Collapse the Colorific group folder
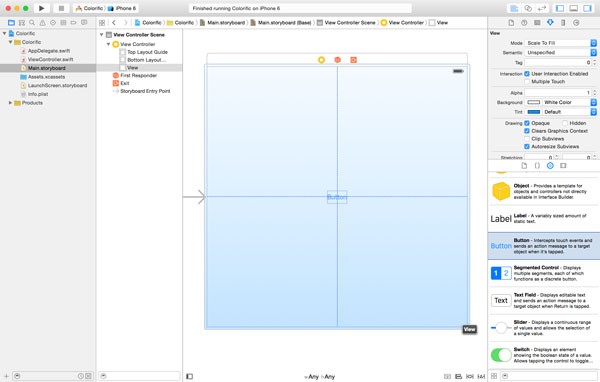600x382 pixels. [10, 42]
